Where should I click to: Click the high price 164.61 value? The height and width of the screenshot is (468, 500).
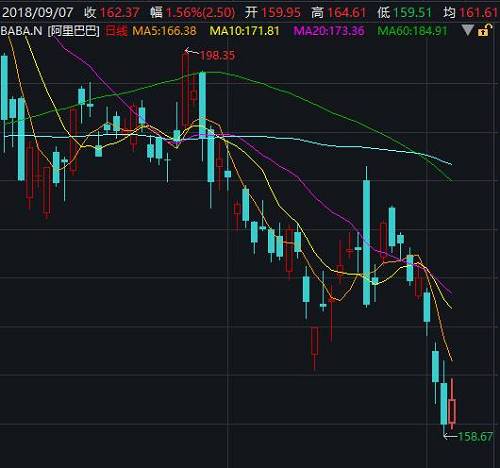347,13
